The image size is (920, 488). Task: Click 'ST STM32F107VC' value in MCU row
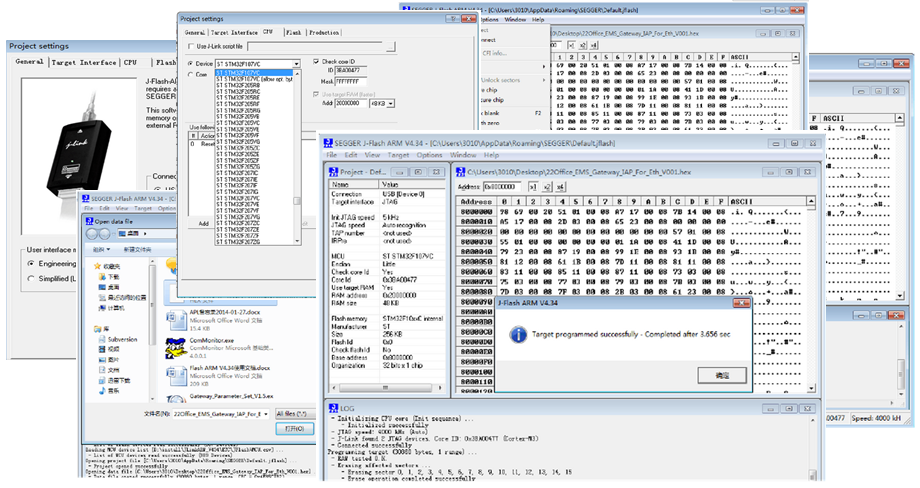408,256
